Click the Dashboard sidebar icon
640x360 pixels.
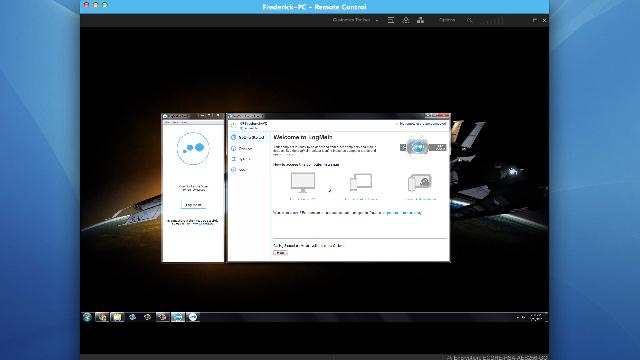[234, 138]
